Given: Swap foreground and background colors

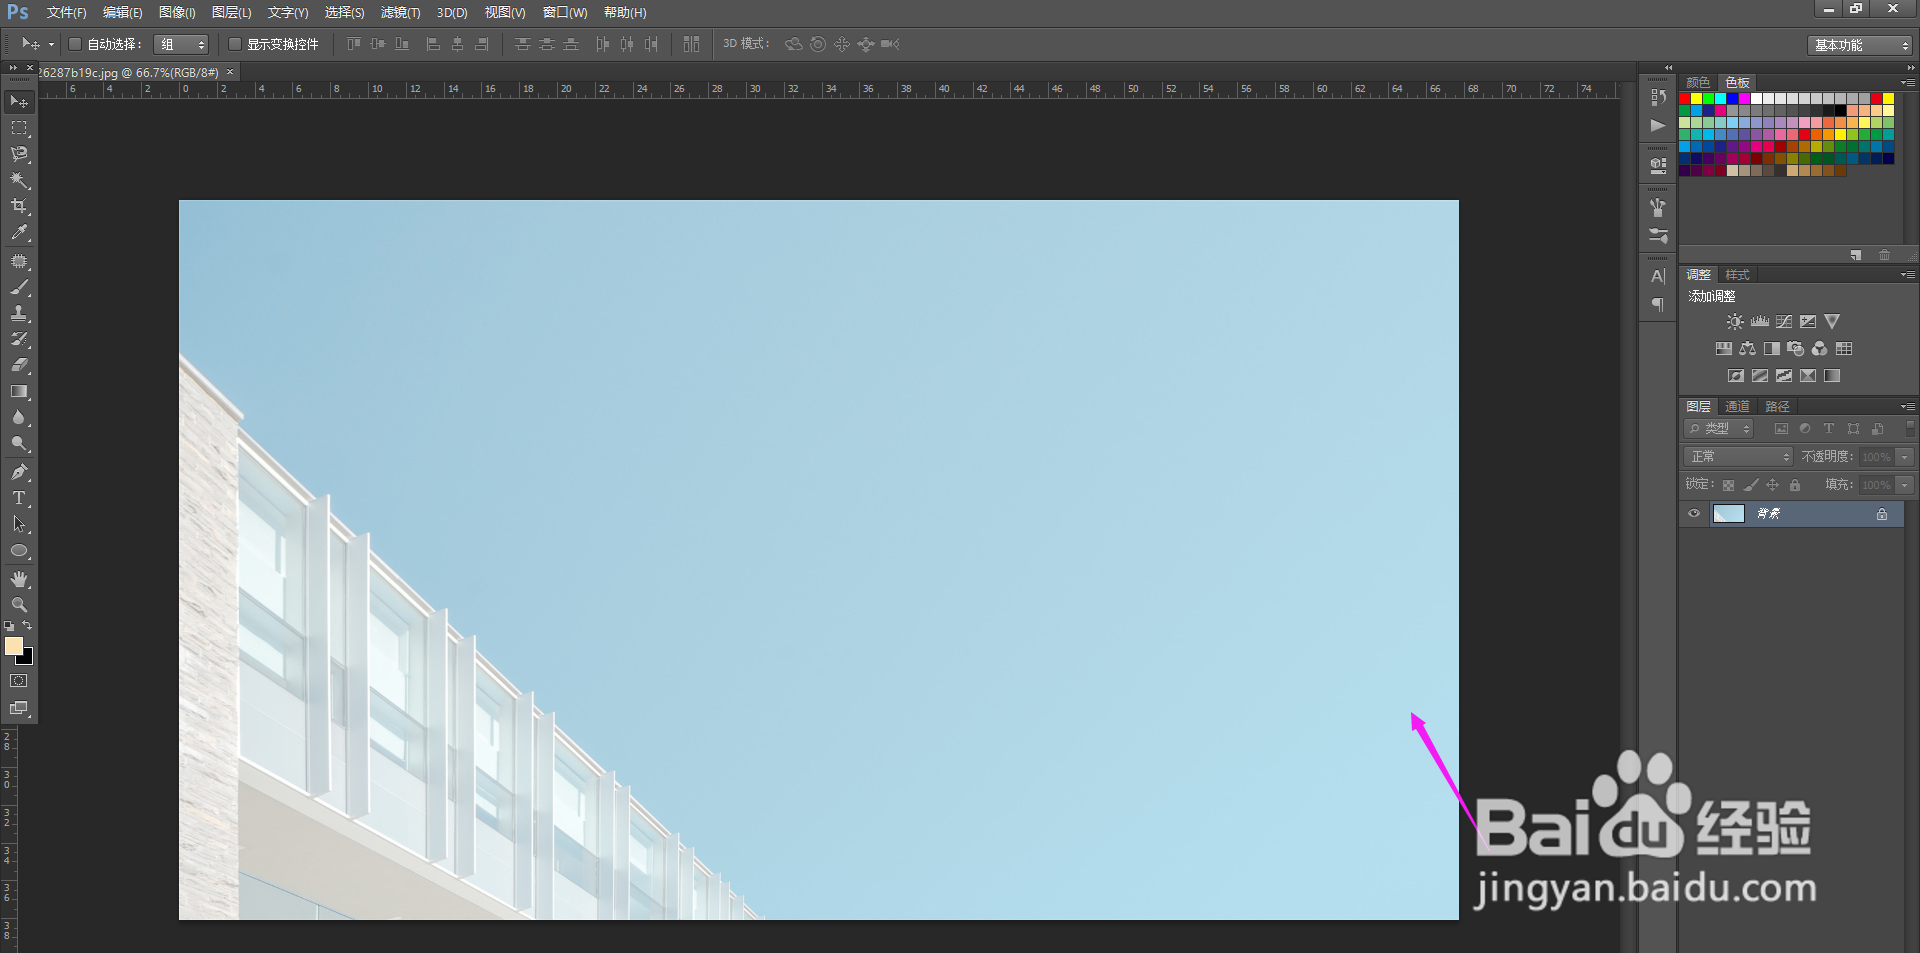Looking at the screenshot, I should 28,626.
